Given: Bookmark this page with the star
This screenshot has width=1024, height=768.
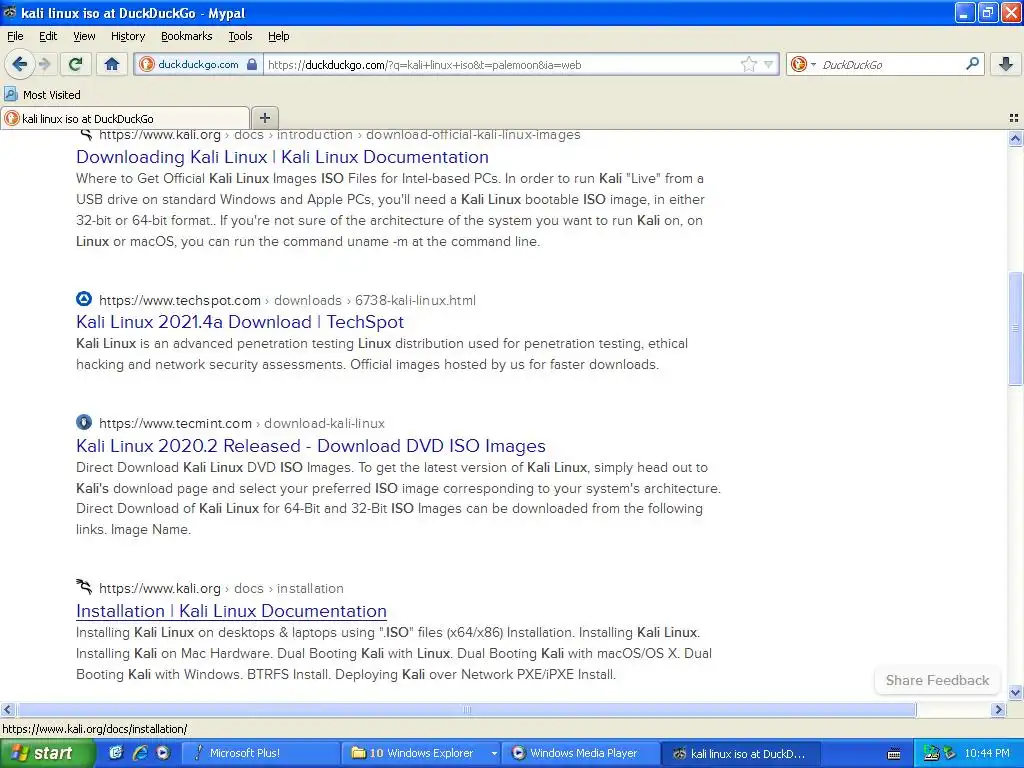Looking at the screenshot, I should [x=748, y=64].
